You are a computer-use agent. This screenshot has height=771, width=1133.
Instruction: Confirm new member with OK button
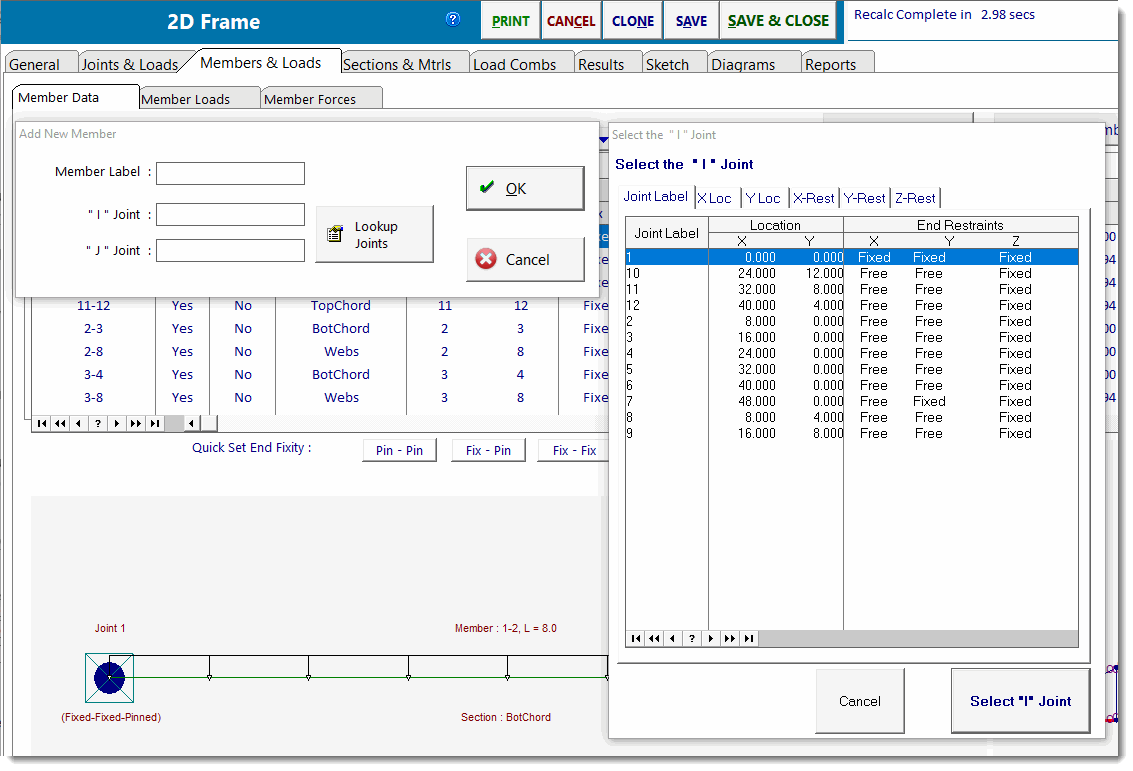[x=525, y=188]
